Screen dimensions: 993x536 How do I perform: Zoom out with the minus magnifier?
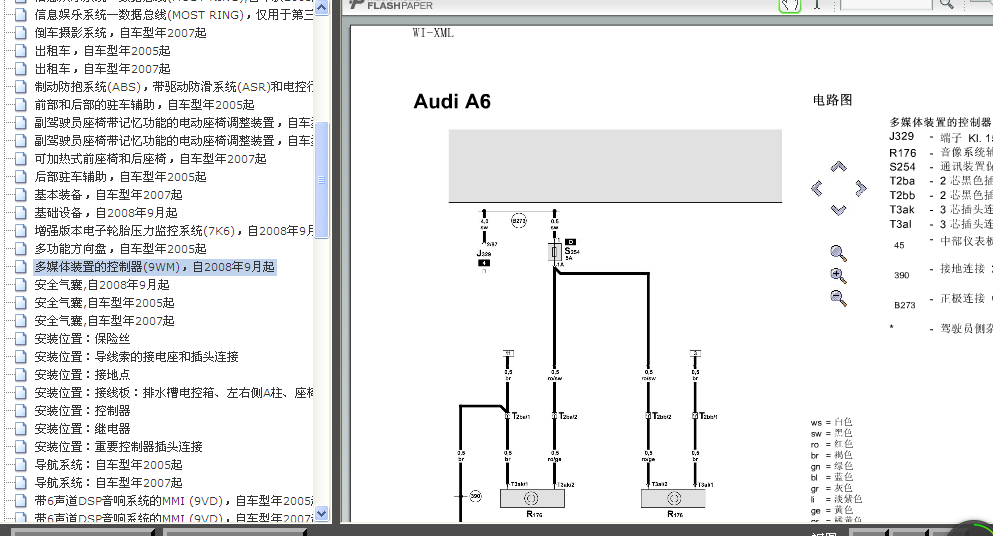click(838, 298)
